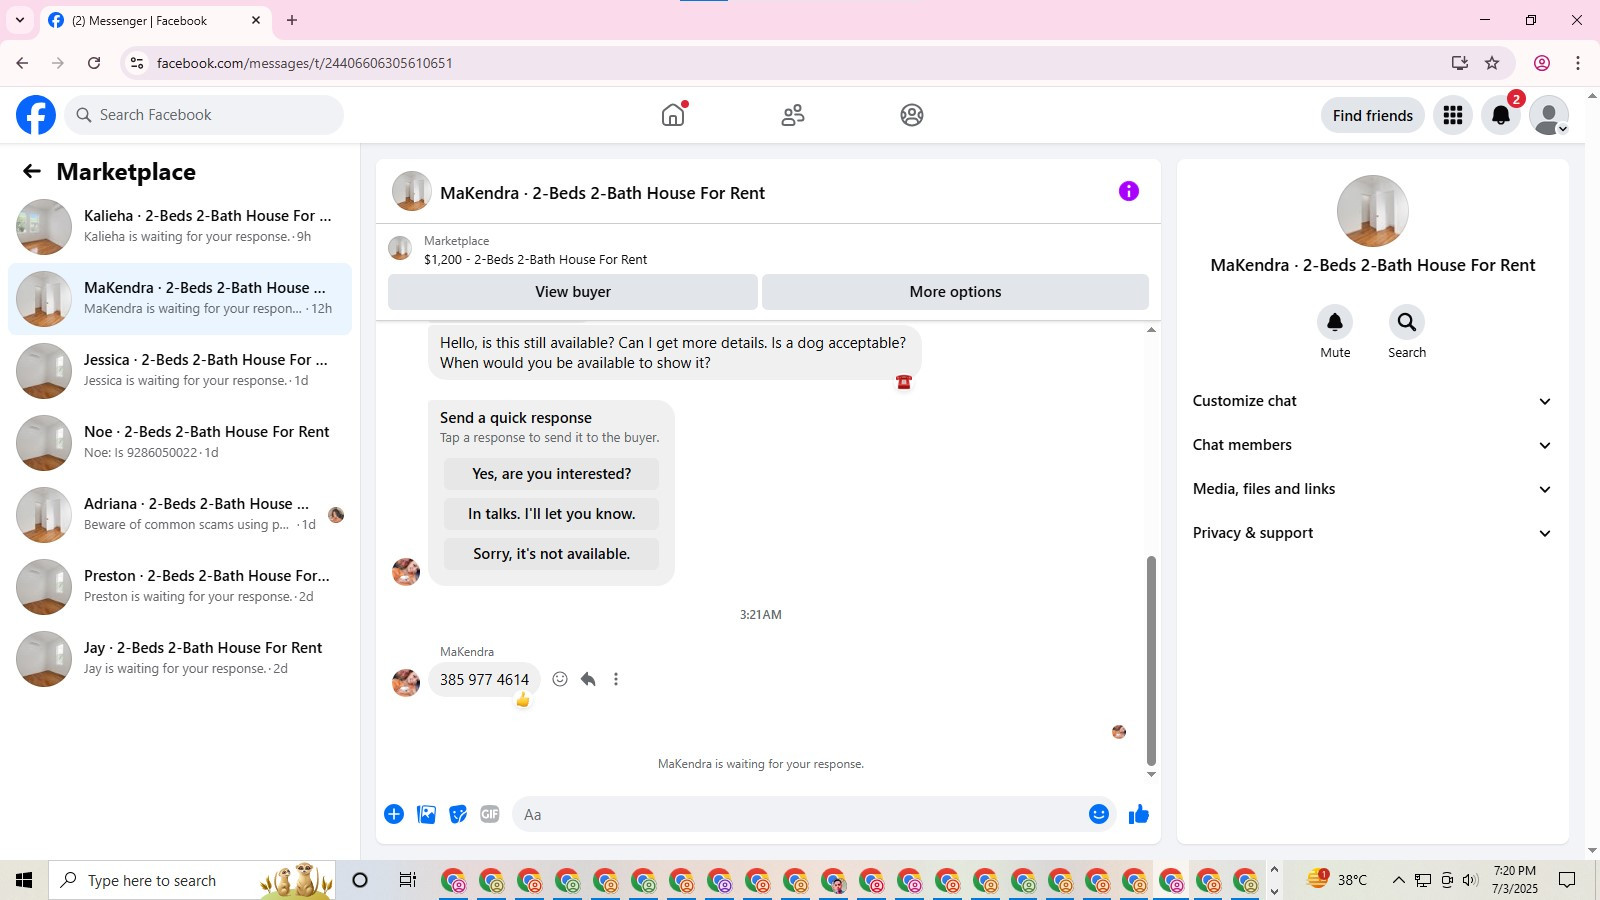Click the More options button

[x=955, y=292]
